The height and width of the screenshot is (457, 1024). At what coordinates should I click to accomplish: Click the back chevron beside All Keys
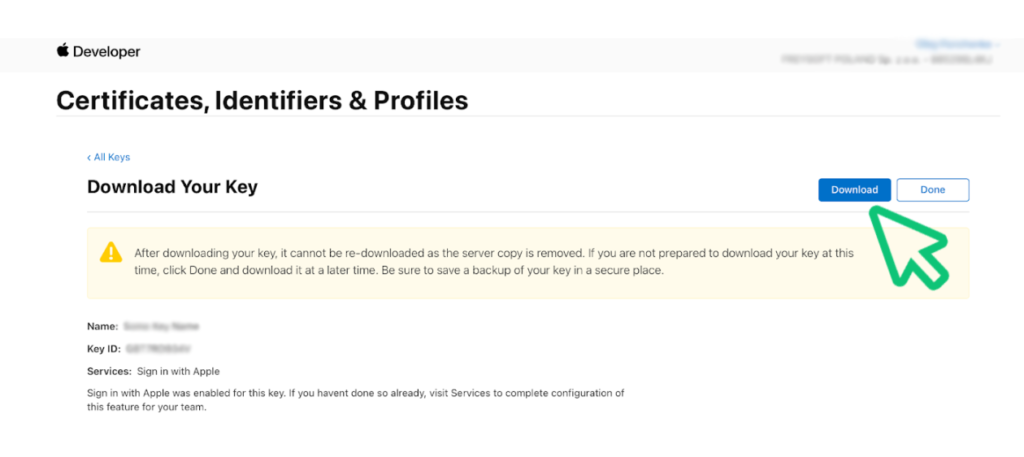click(89, 157)
